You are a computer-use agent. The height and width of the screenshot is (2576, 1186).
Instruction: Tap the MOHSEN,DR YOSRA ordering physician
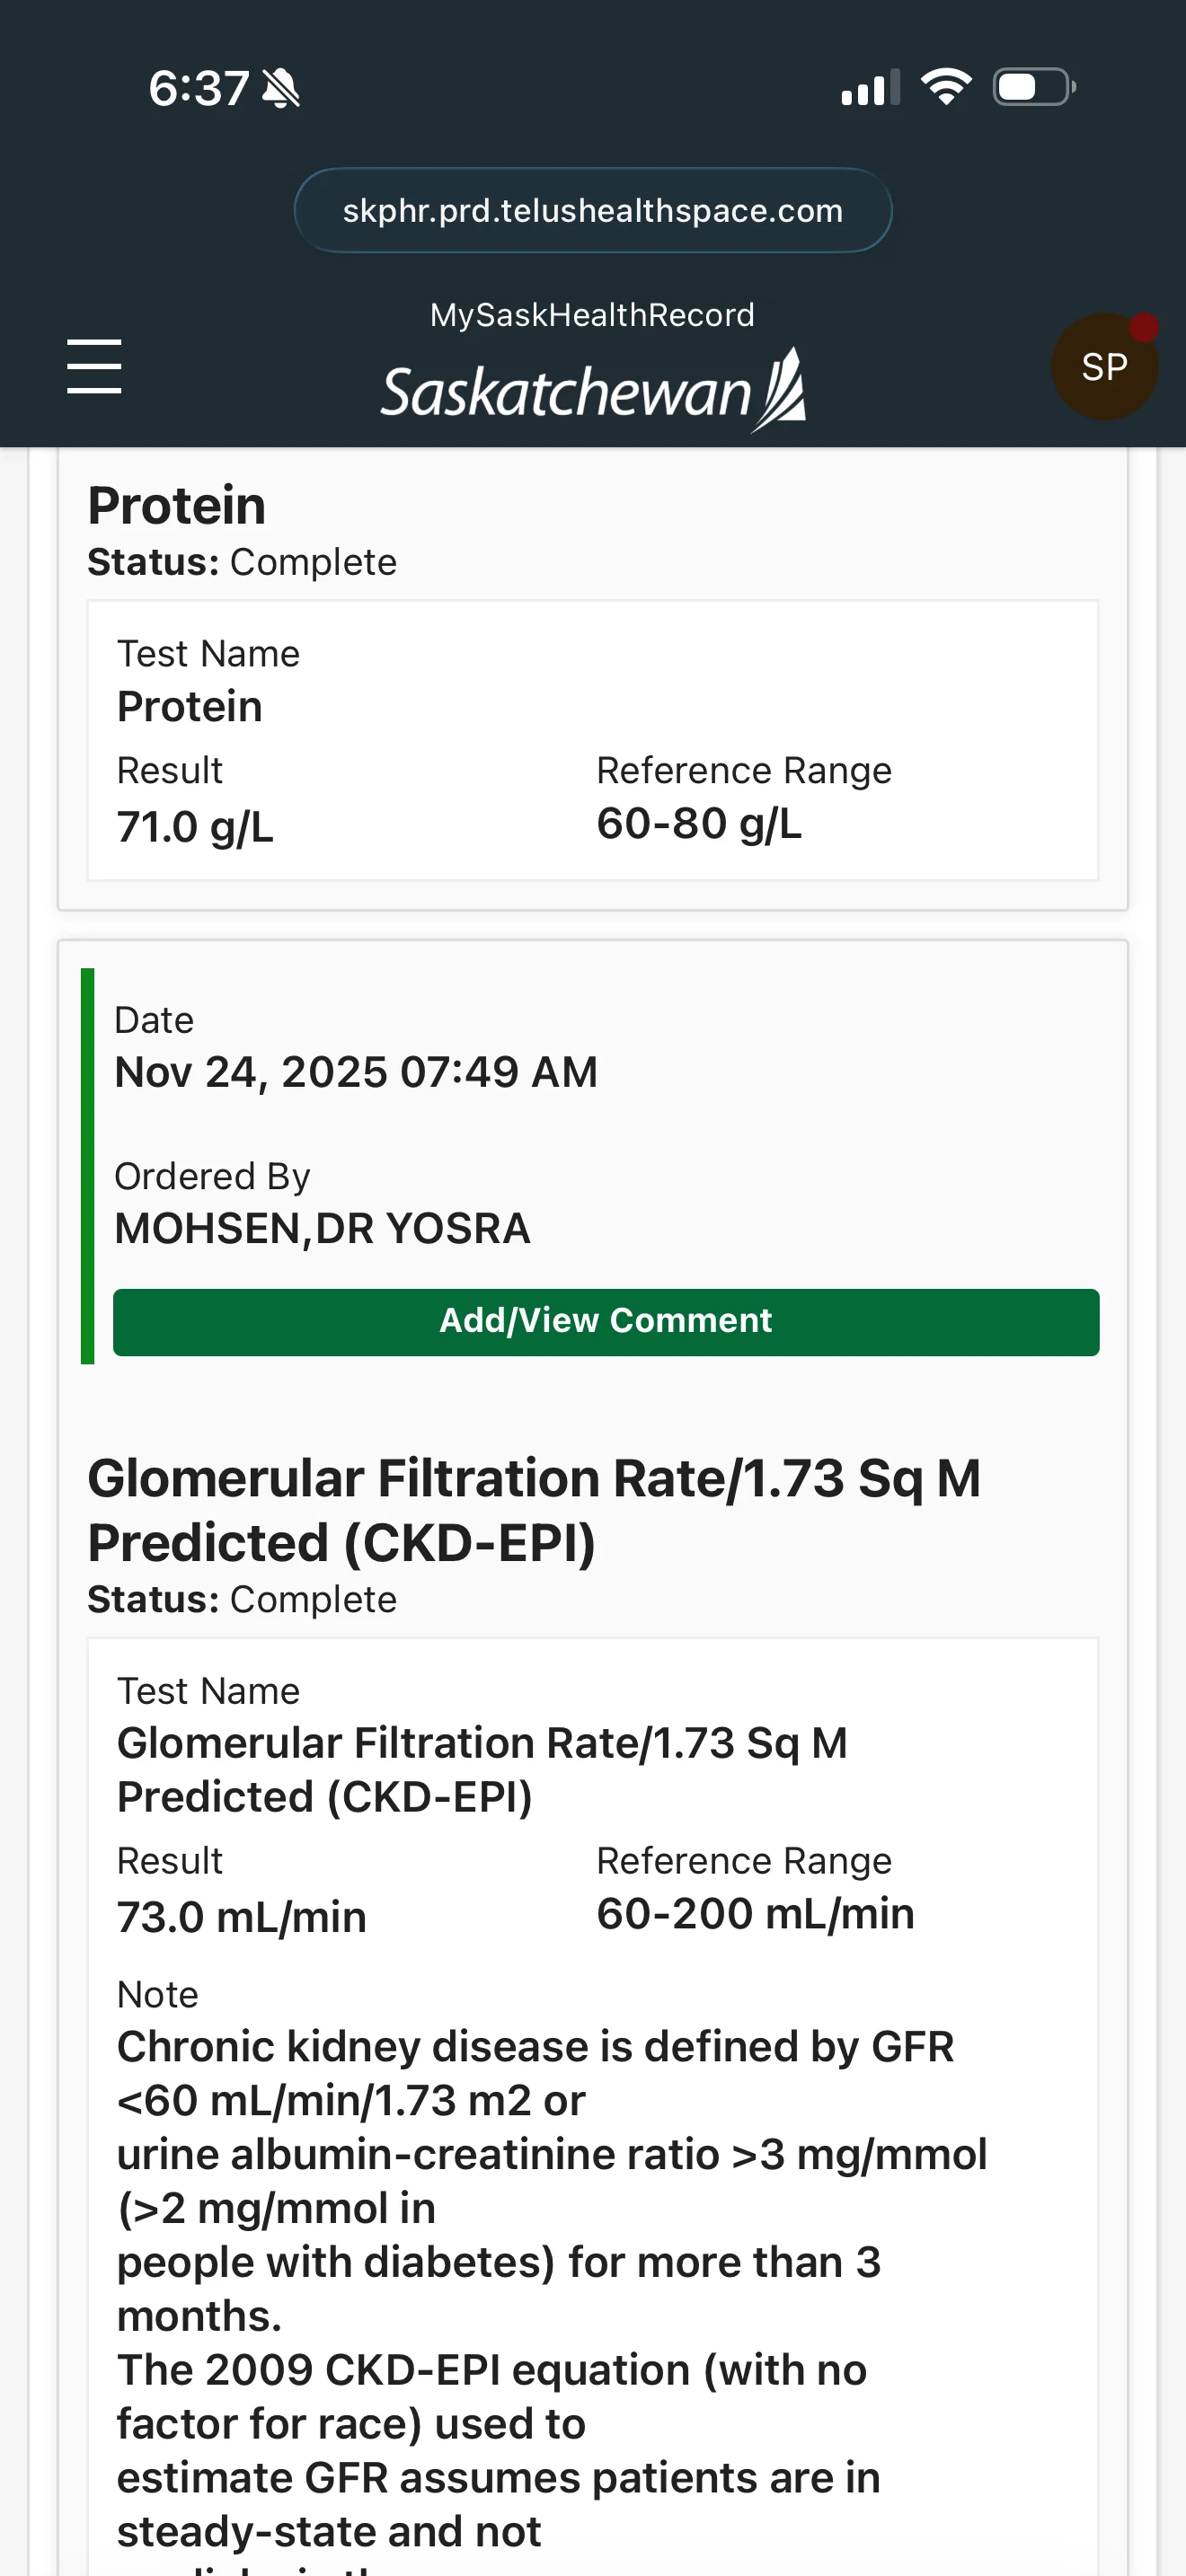click(323, 1228)
